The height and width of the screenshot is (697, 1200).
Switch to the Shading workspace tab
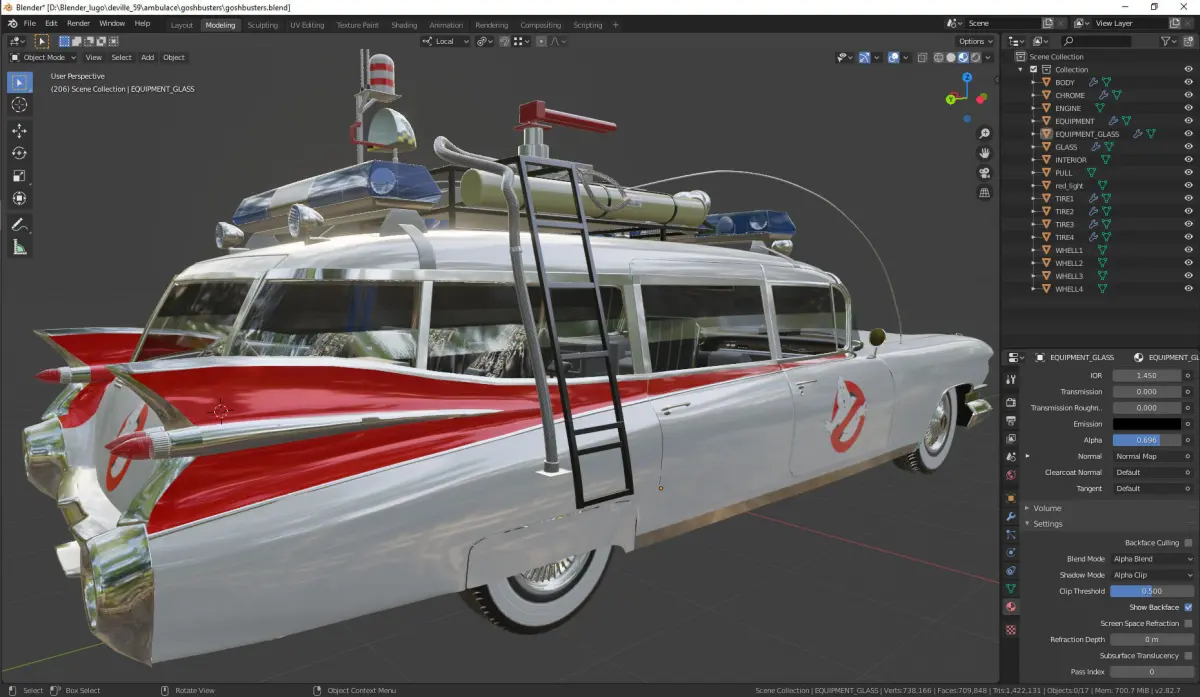pyautogui.click(x=404, y=24)
